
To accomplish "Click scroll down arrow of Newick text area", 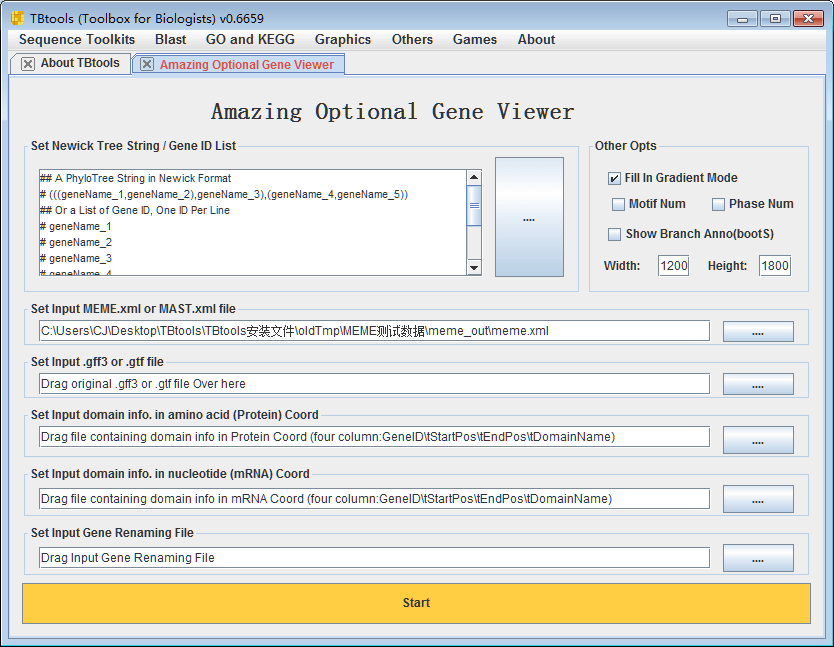I will (474, 268).
